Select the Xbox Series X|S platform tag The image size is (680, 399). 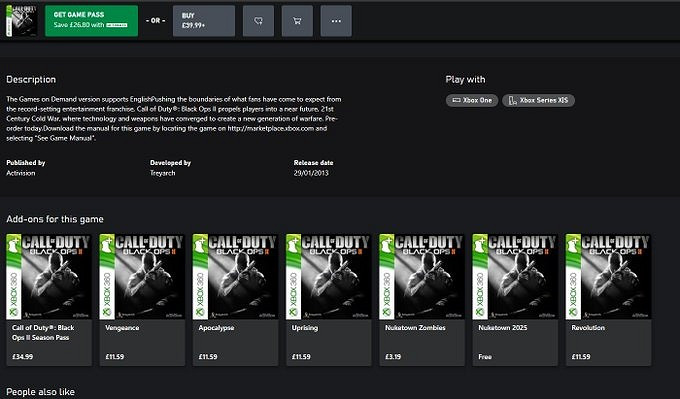click(538, 100)
